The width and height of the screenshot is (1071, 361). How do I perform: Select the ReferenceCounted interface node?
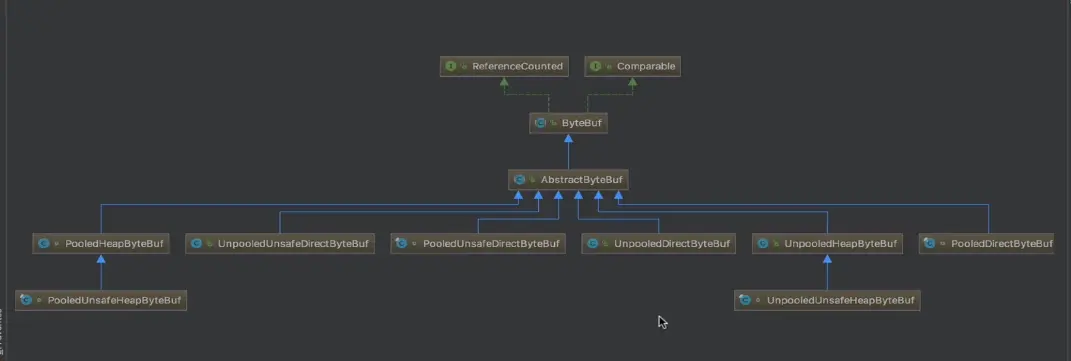click(x=505, y=66)
